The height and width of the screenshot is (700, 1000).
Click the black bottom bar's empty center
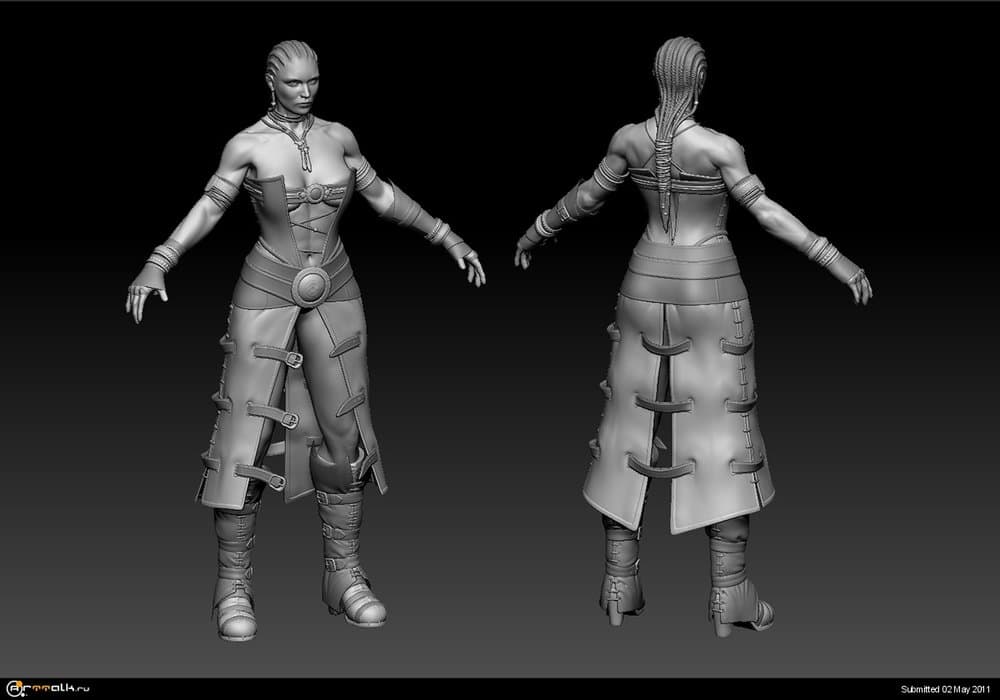500,689
